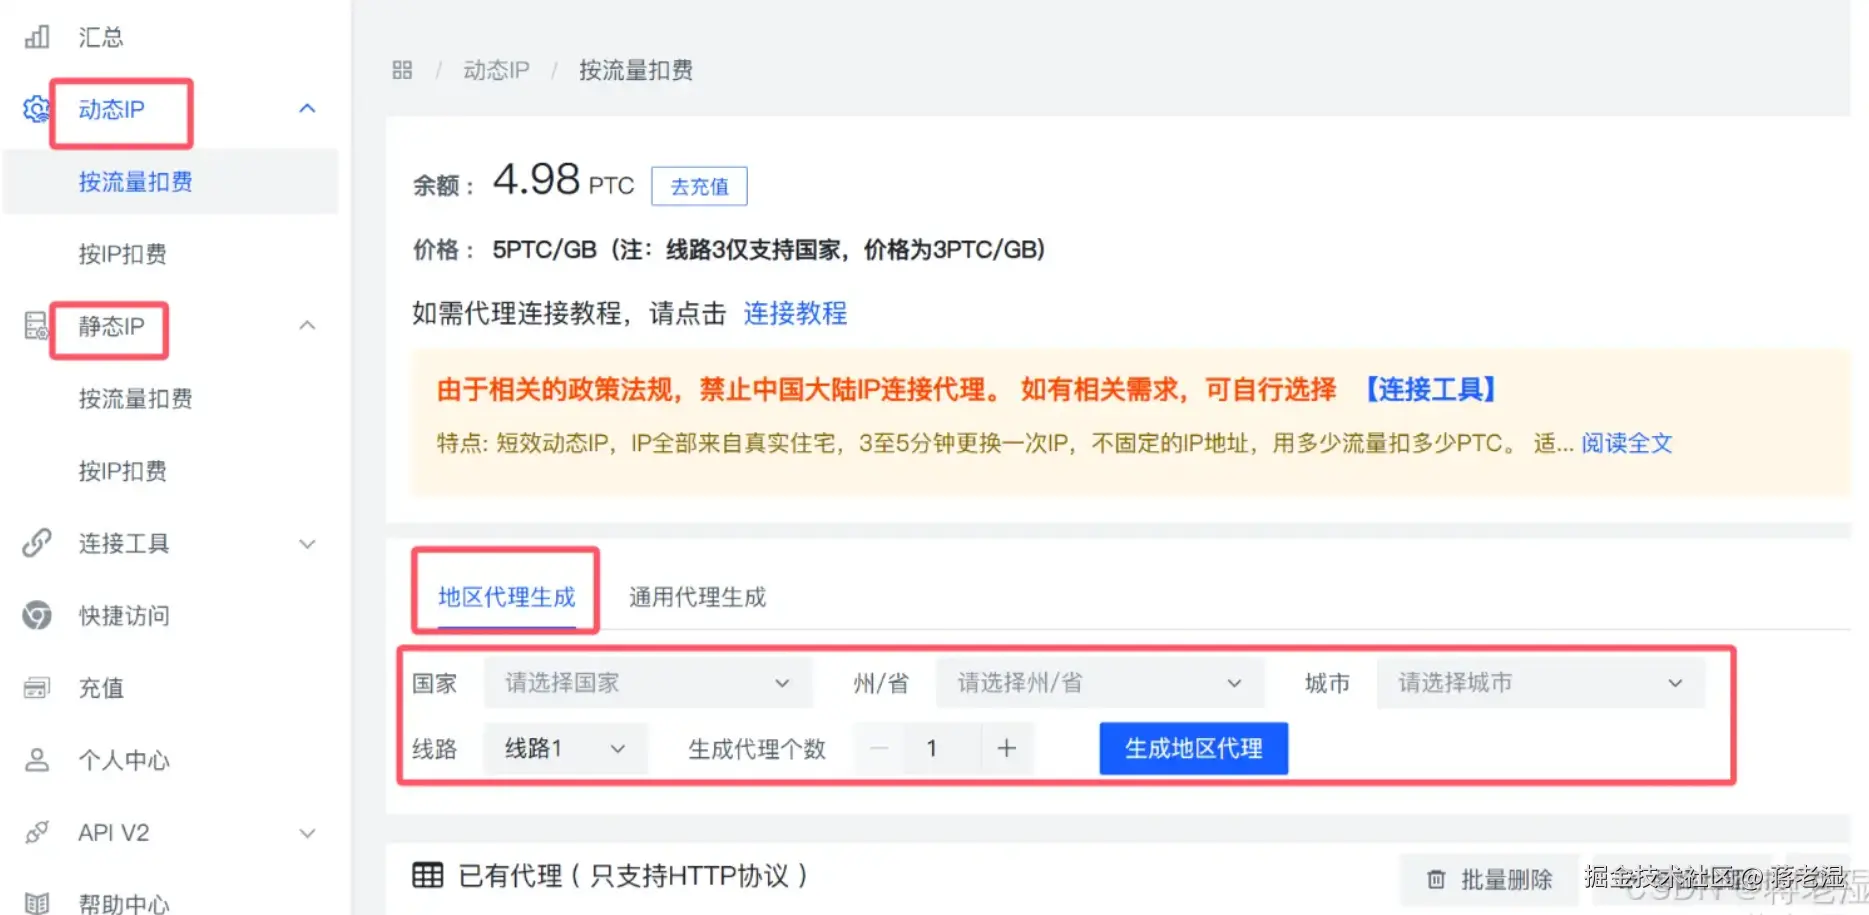The image size is (1869, 915).
Task: Click the API V2 sidebar icon
Action: [37, 832]
